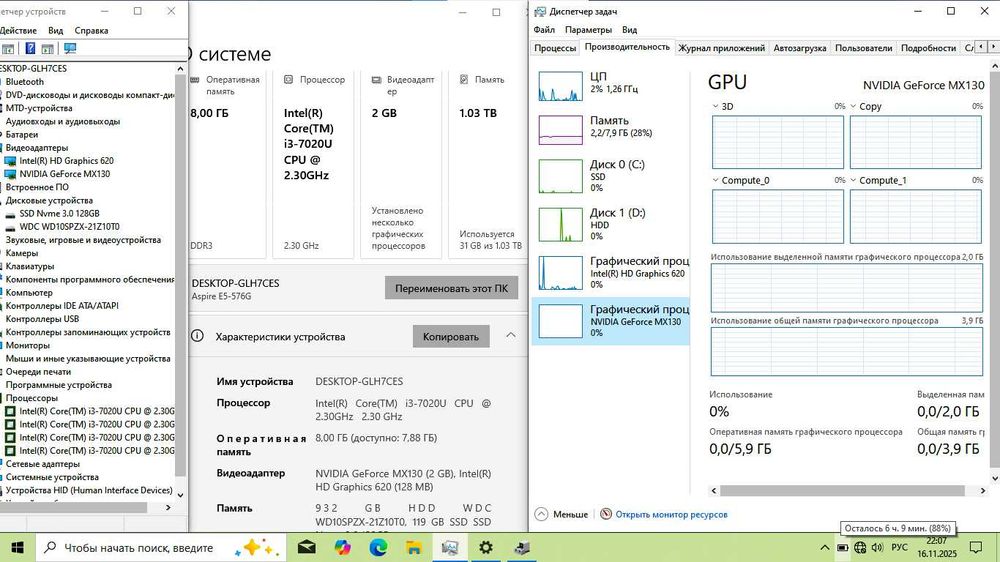Viewport: 1000px width, 562px height.
Task: Switch to the Пользователи tab
Action: click(x=864, y=48)
